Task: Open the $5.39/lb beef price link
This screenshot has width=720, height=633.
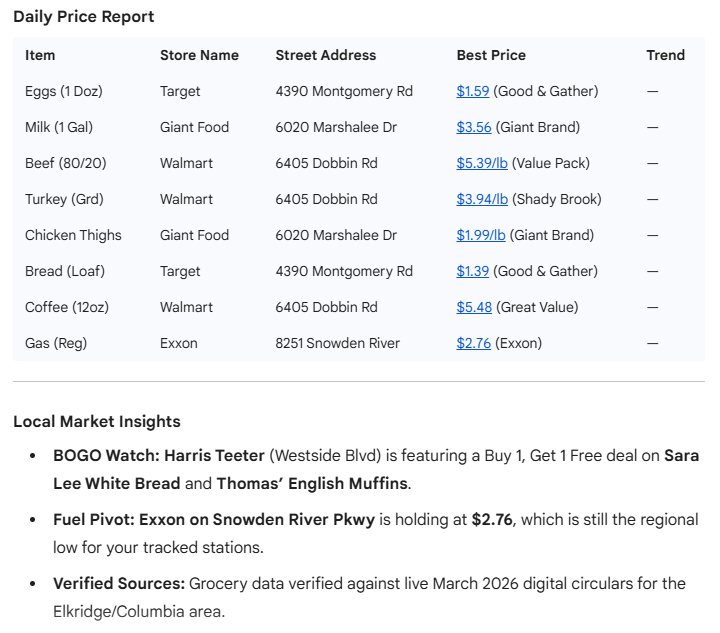Action: (482, 163)
